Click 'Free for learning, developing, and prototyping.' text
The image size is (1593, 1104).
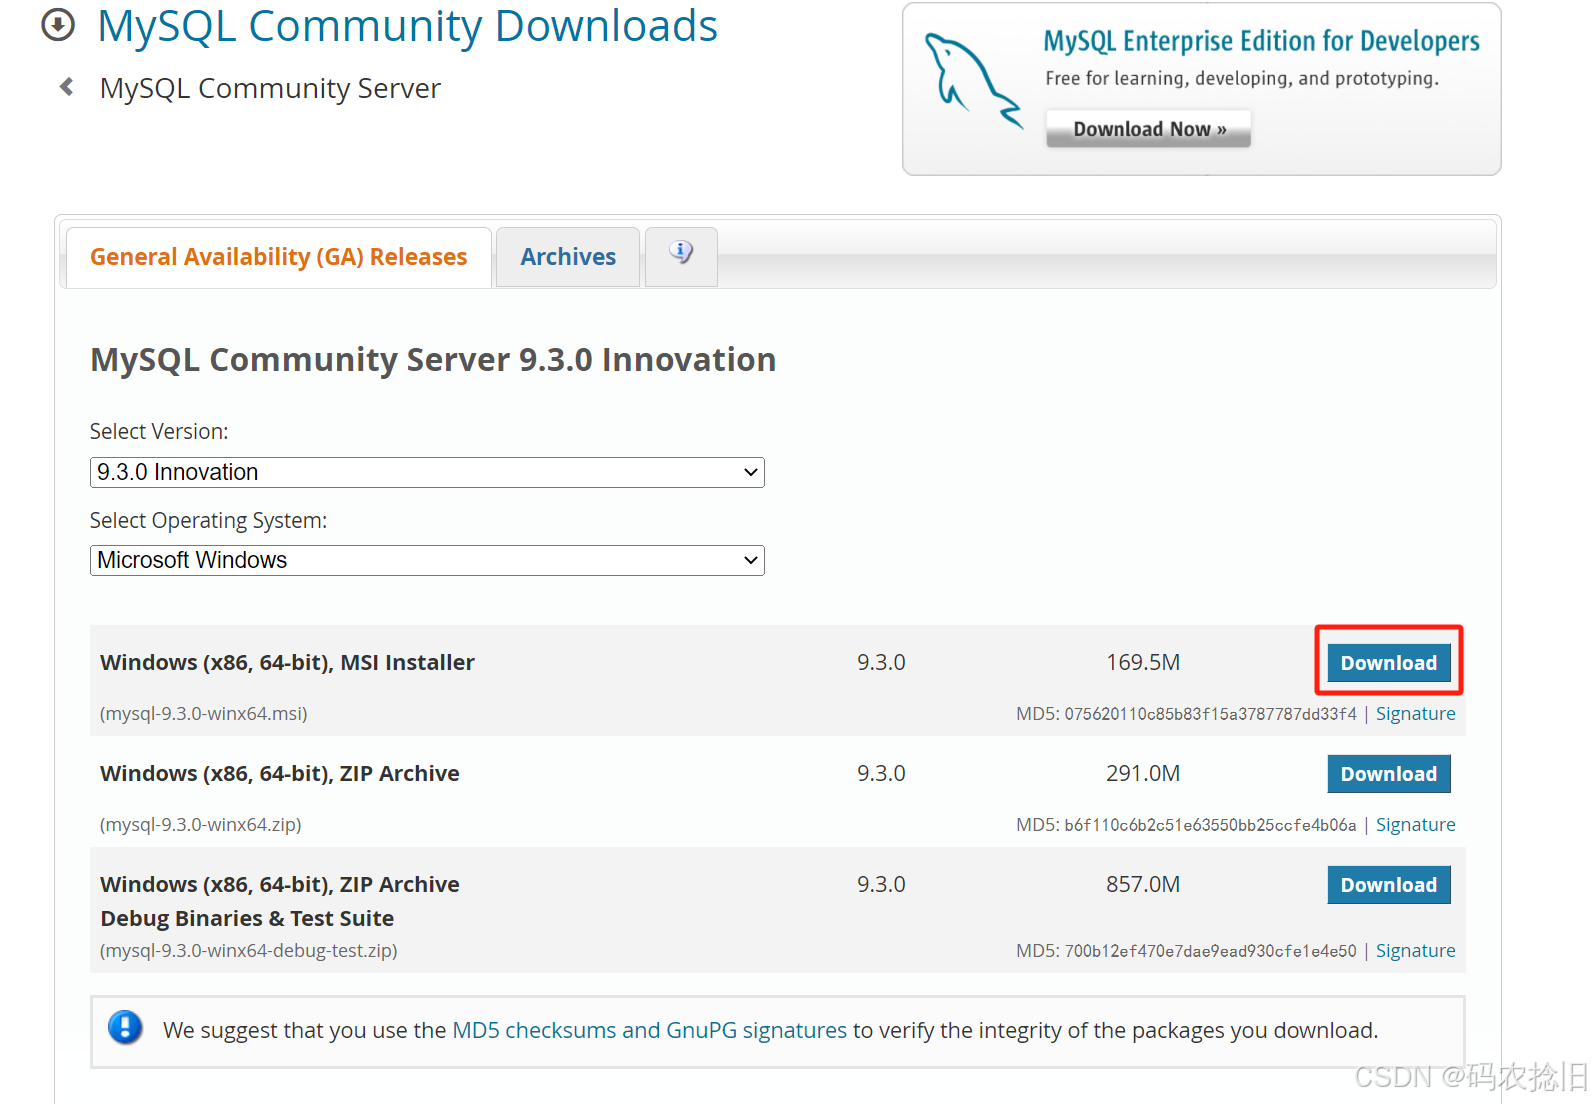click(1242, 78)
